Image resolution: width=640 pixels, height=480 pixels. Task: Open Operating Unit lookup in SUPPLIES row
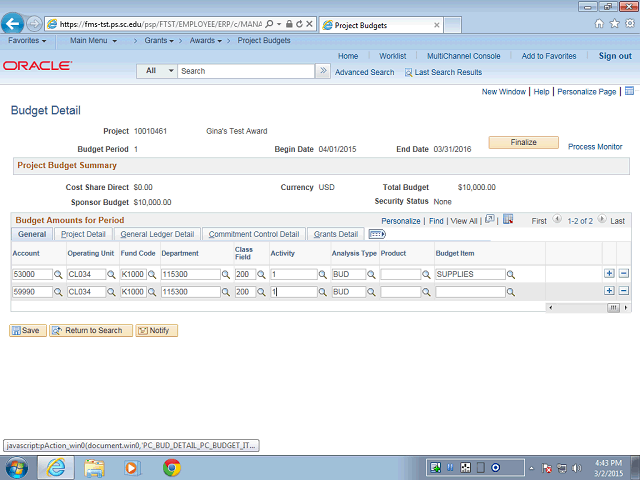point(111,275)
